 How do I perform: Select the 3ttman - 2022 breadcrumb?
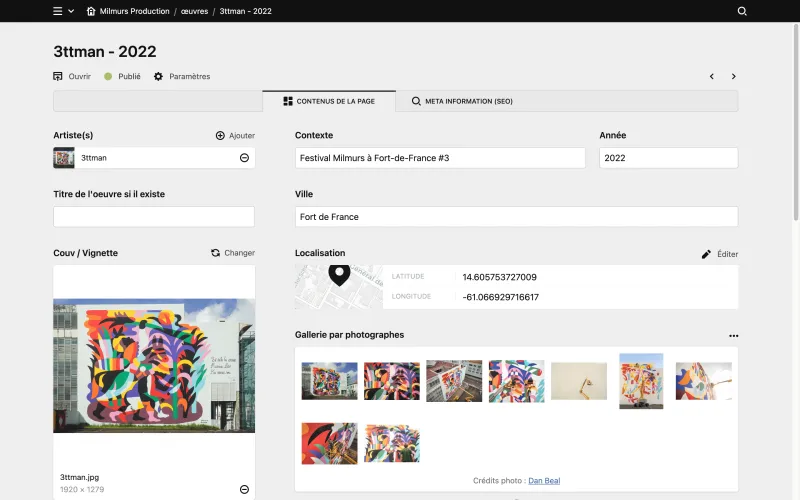245,11
